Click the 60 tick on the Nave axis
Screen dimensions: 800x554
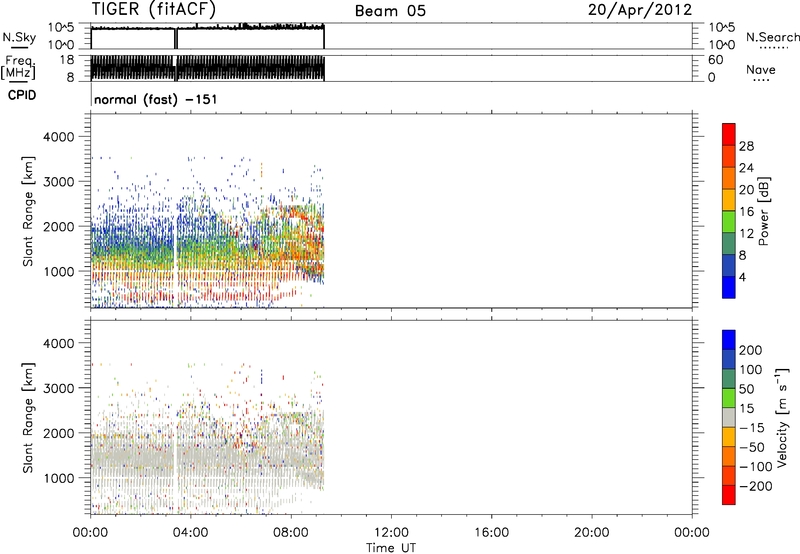click(715, 60)
